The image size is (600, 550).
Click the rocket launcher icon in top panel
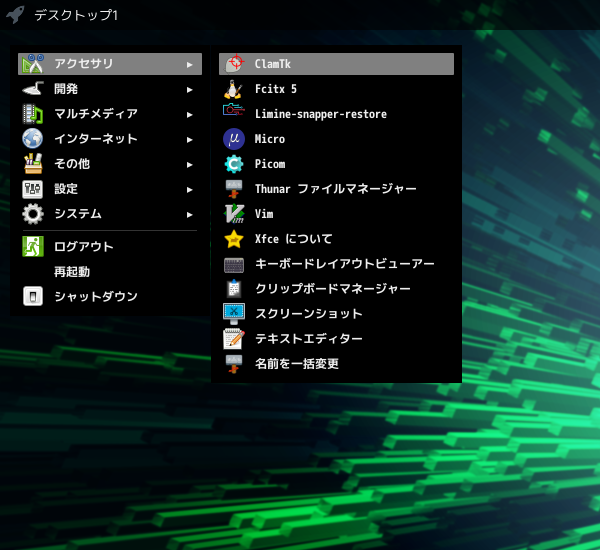15,15
